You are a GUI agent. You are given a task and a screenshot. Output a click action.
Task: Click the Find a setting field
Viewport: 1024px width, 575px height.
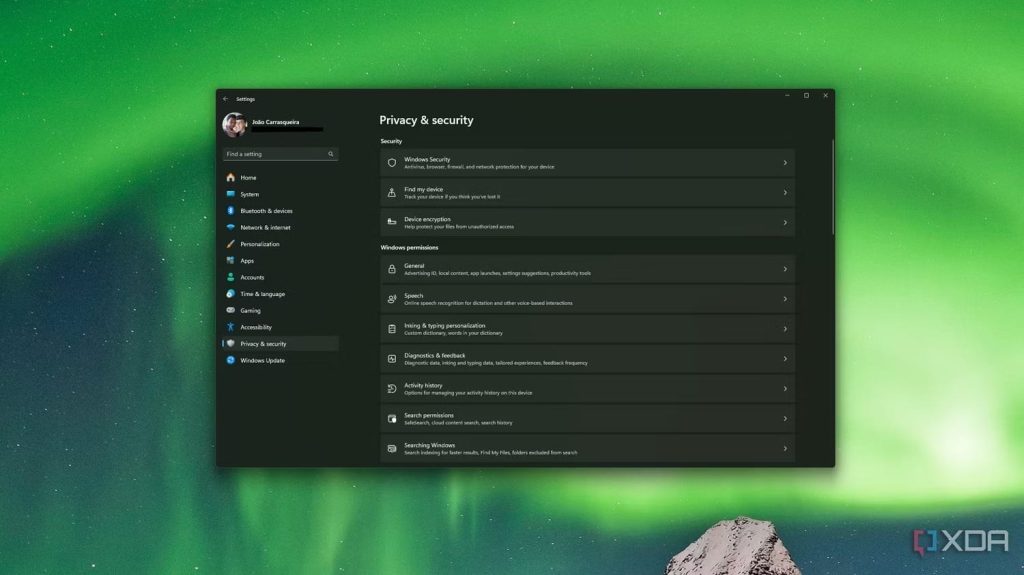point(274,154)
